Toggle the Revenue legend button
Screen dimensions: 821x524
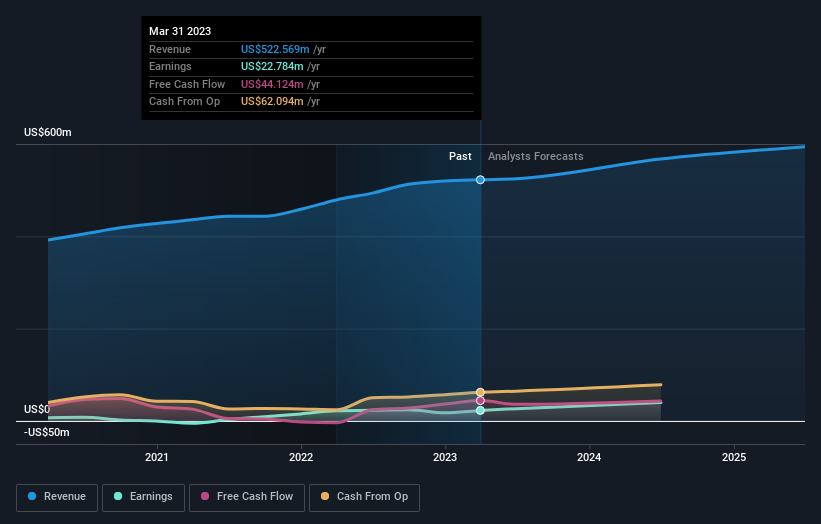pos(57,497)
